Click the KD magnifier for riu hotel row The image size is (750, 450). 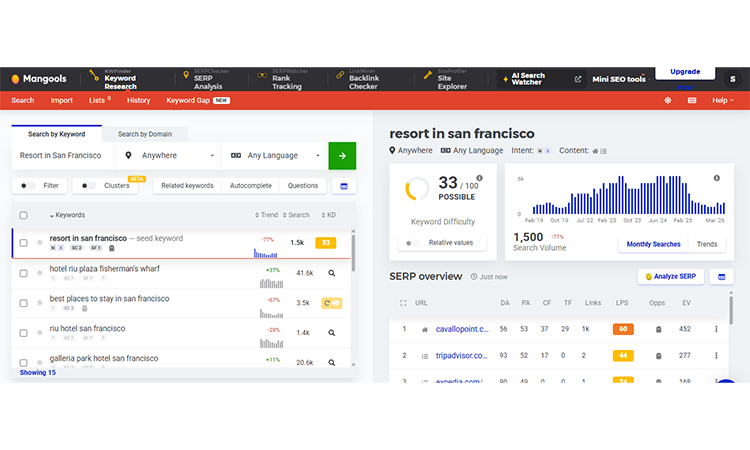point(331,333)
